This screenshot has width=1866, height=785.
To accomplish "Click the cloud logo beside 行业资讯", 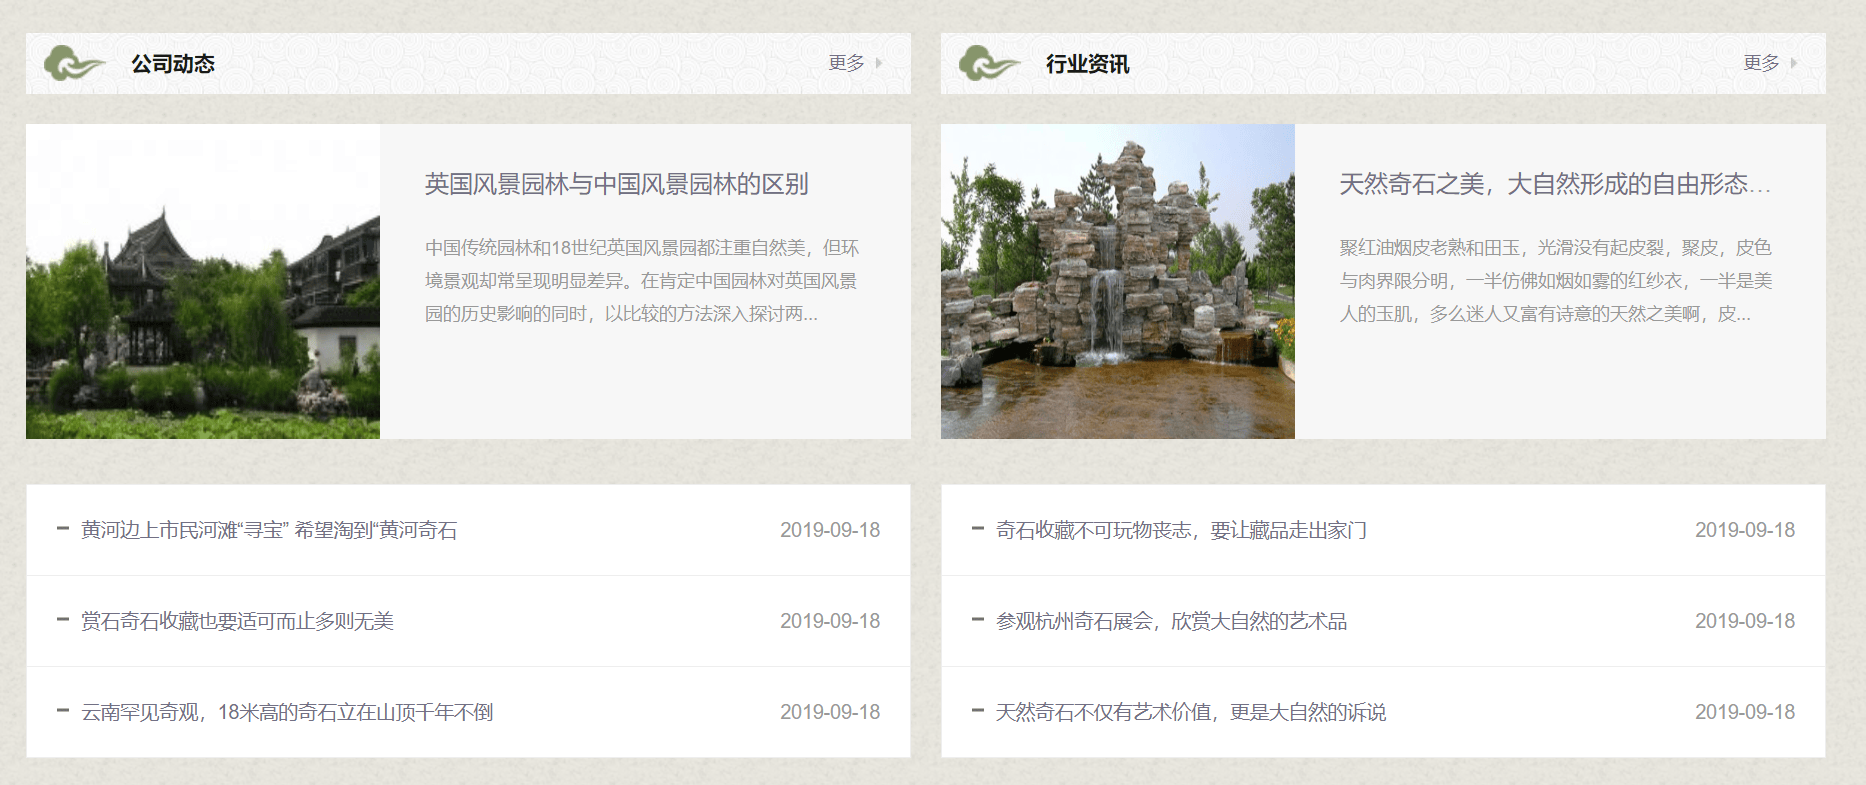I will (x=989, y=63).
